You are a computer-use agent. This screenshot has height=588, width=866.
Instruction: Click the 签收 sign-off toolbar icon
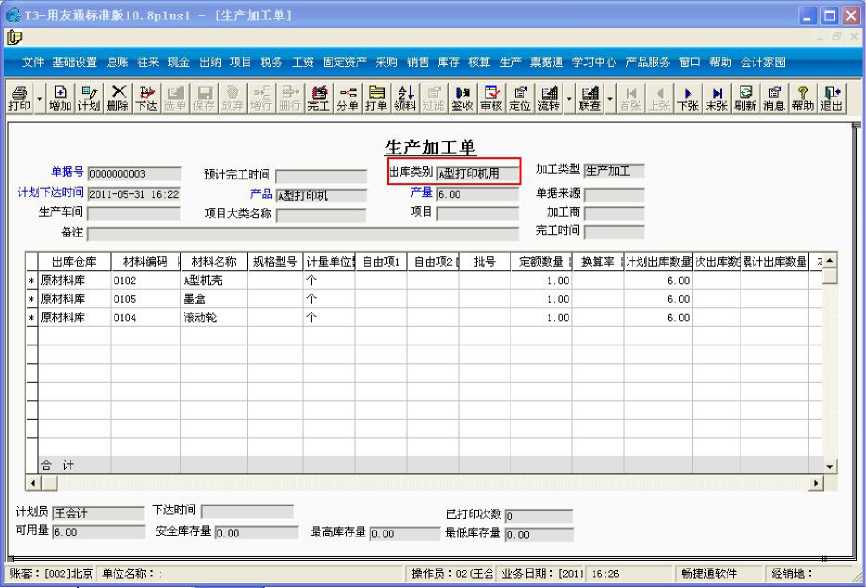coord(462,98)
